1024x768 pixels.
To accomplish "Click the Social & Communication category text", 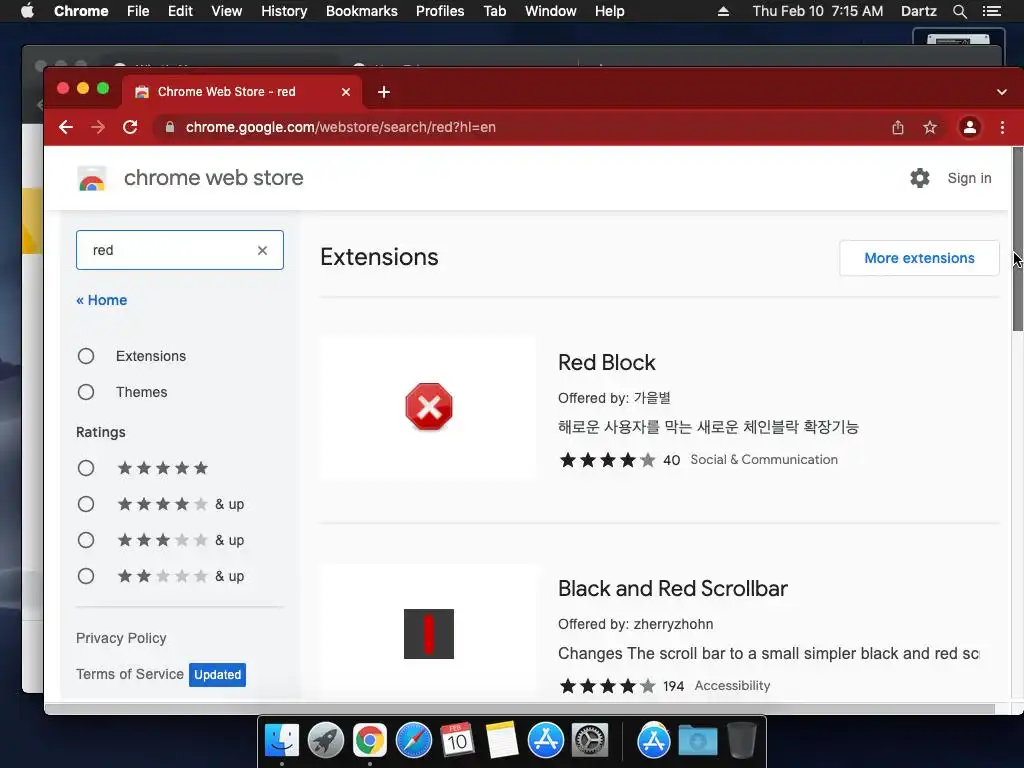I will click(764, 460).
